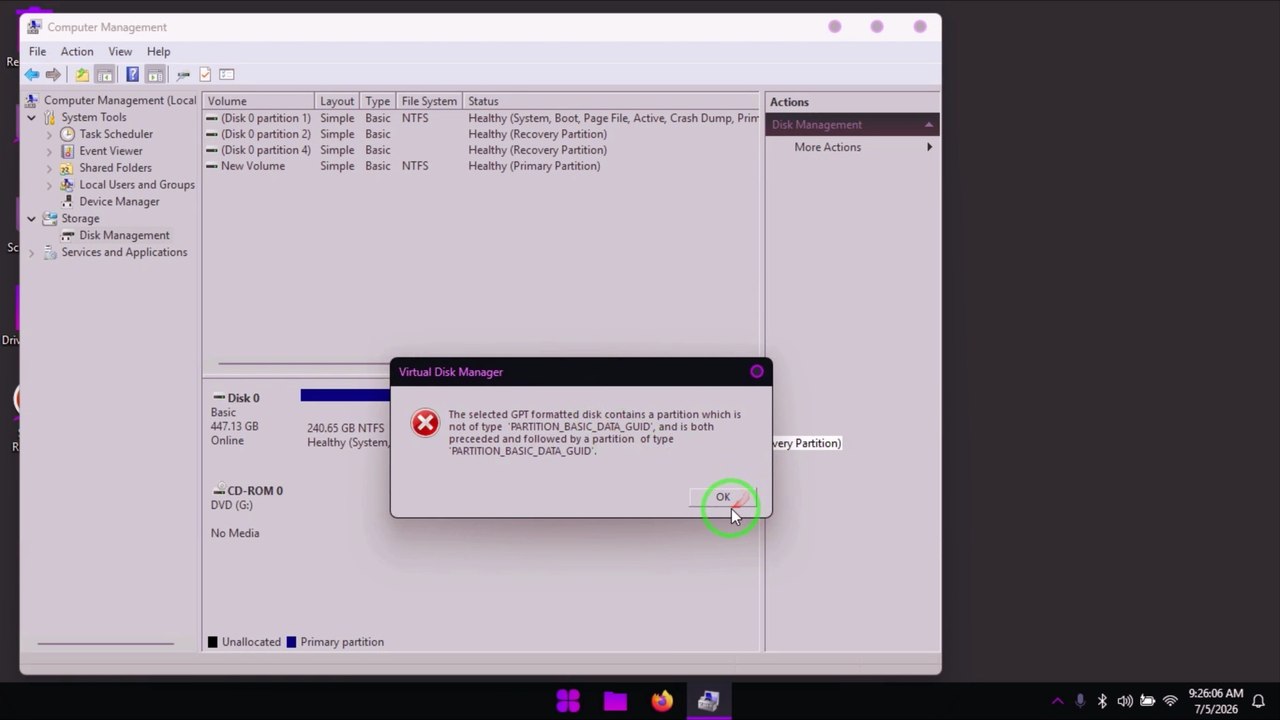Click the Bluetooth tray icon
The image size is (1280, 720).
point(1102,701)
